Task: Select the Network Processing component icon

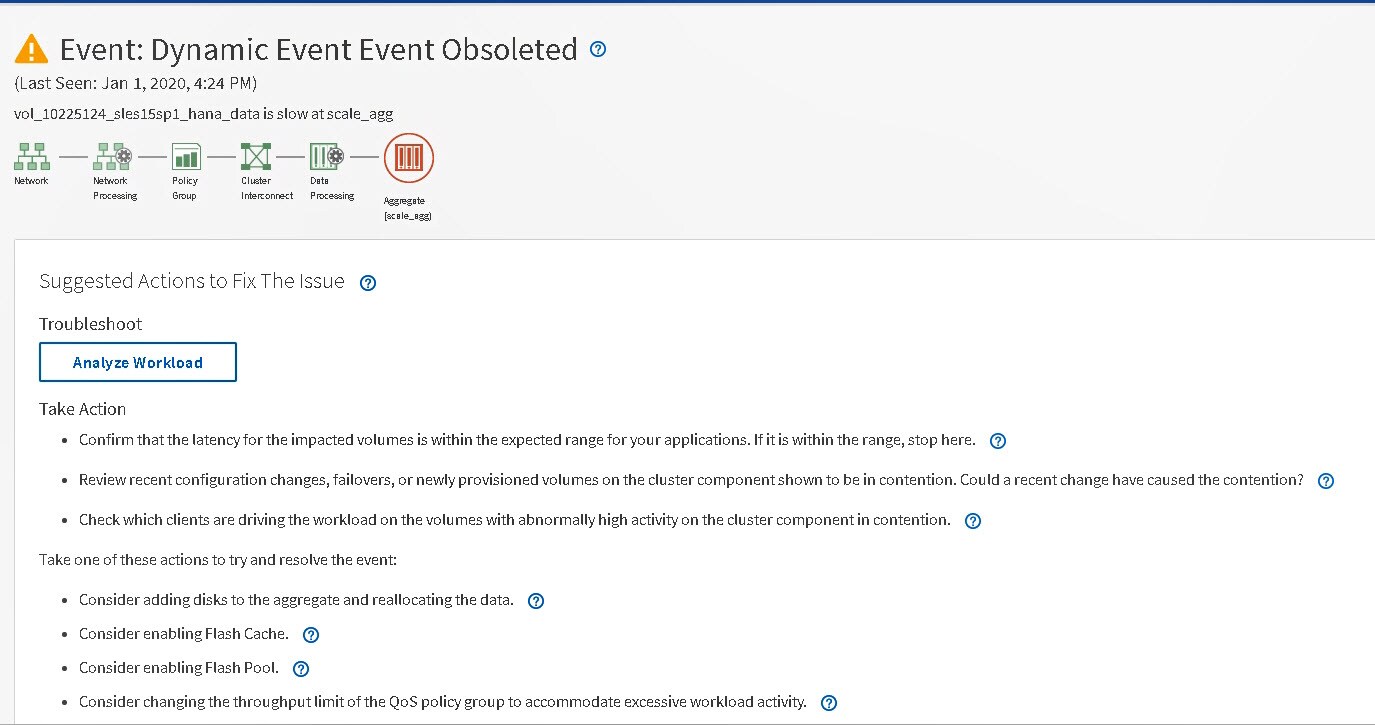Action: coord(111,156)
